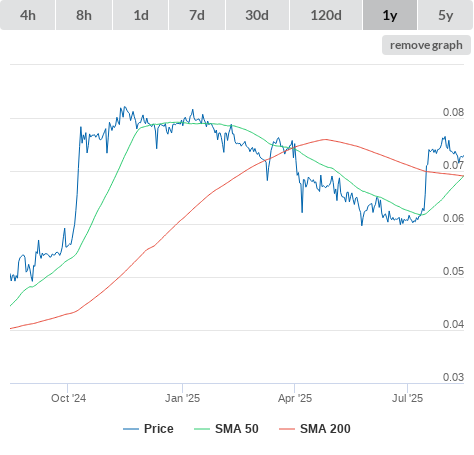View the 5y chart range
Image resolution: width=474 pixels, height=455 pixels.
point(445,15)
